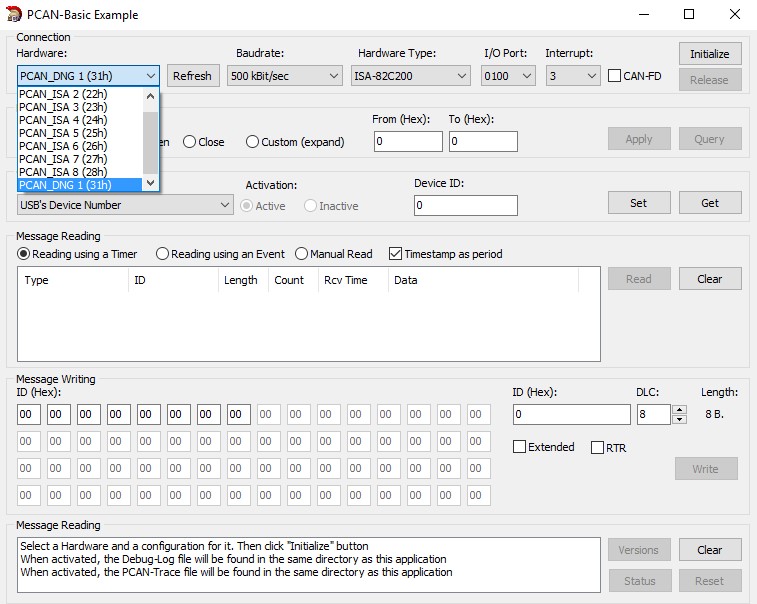The image size is (757, 604).
Task: Click the Get parameter button
Action: pyautogui.click(x=710, y=203)
